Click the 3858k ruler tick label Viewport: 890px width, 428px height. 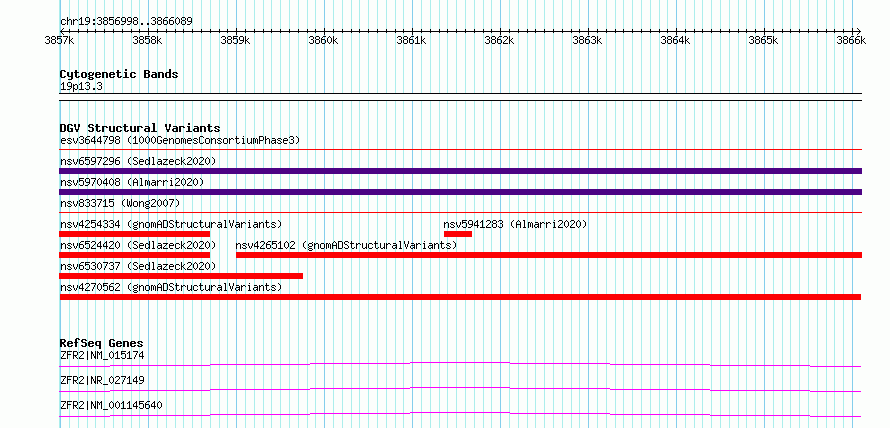147,41
